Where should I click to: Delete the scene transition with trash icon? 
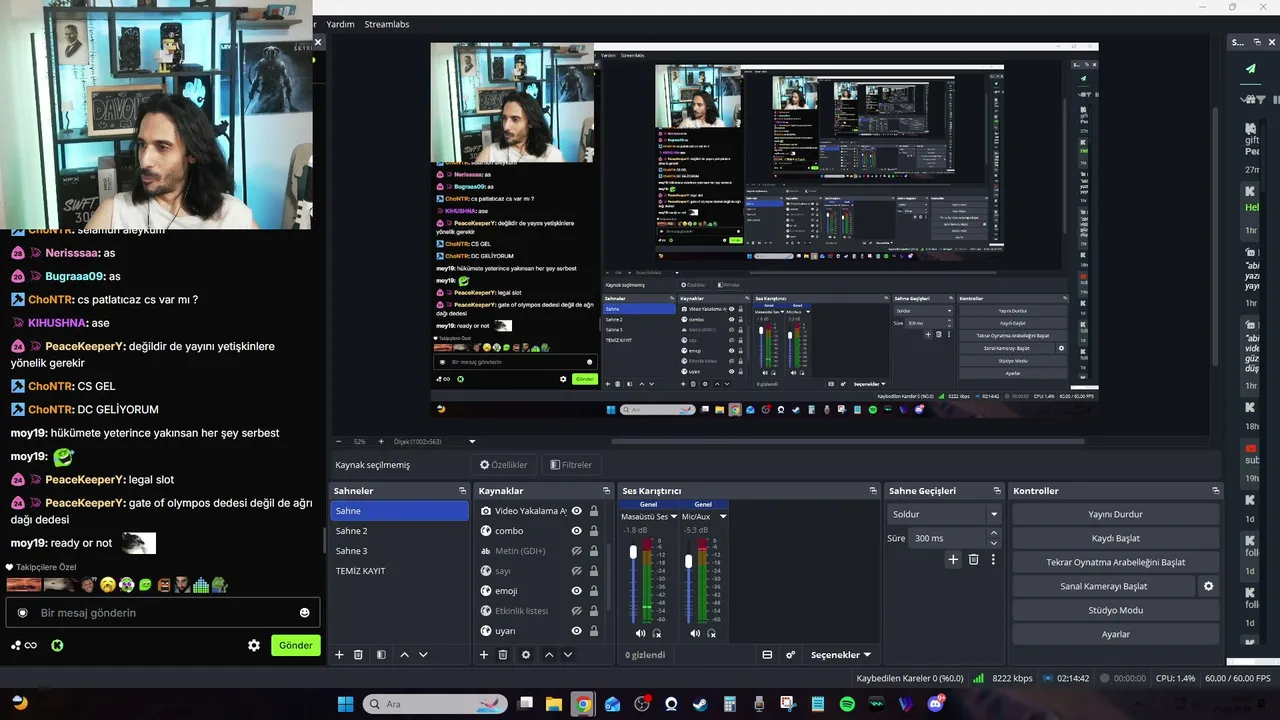pyautogui.click(x=973, y=560)
